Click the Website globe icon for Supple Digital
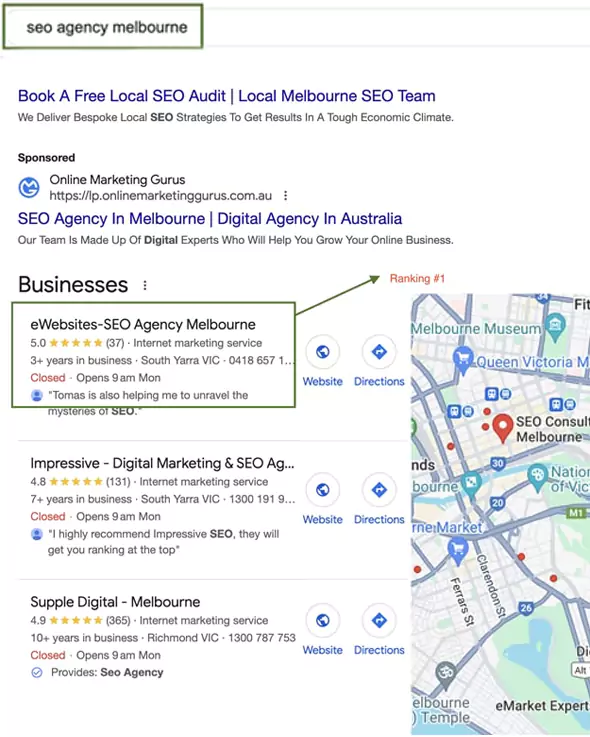 coord(323,620)
